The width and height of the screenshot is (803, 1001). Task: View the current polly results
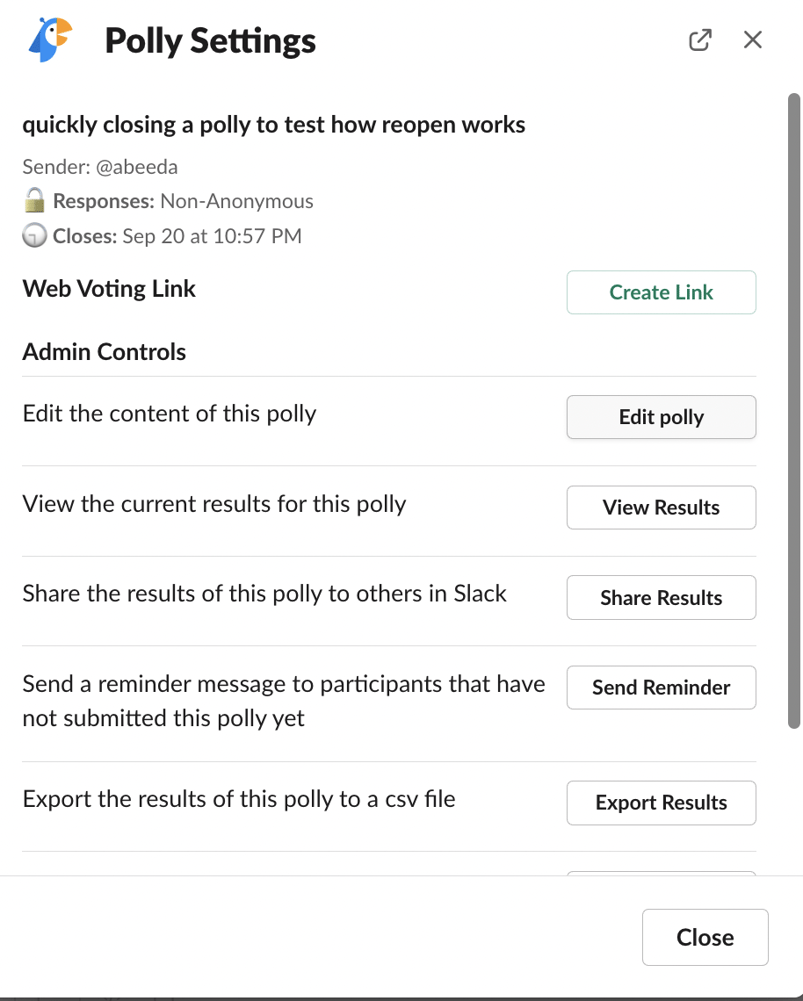[661, 507]
